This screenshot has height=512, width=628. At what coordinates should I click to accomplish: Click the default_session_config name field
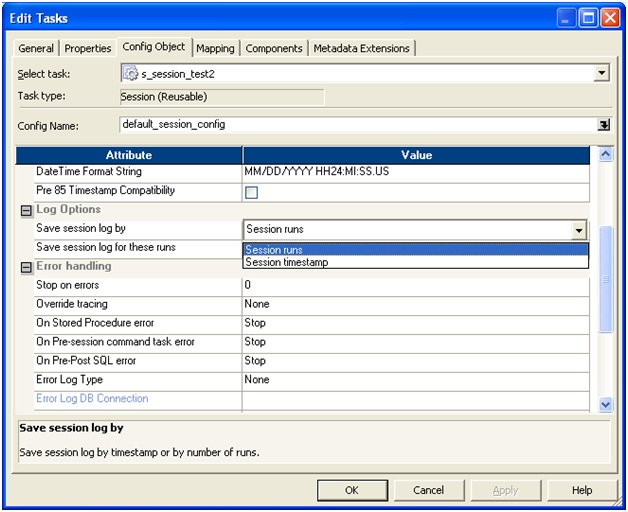(357, 125)
